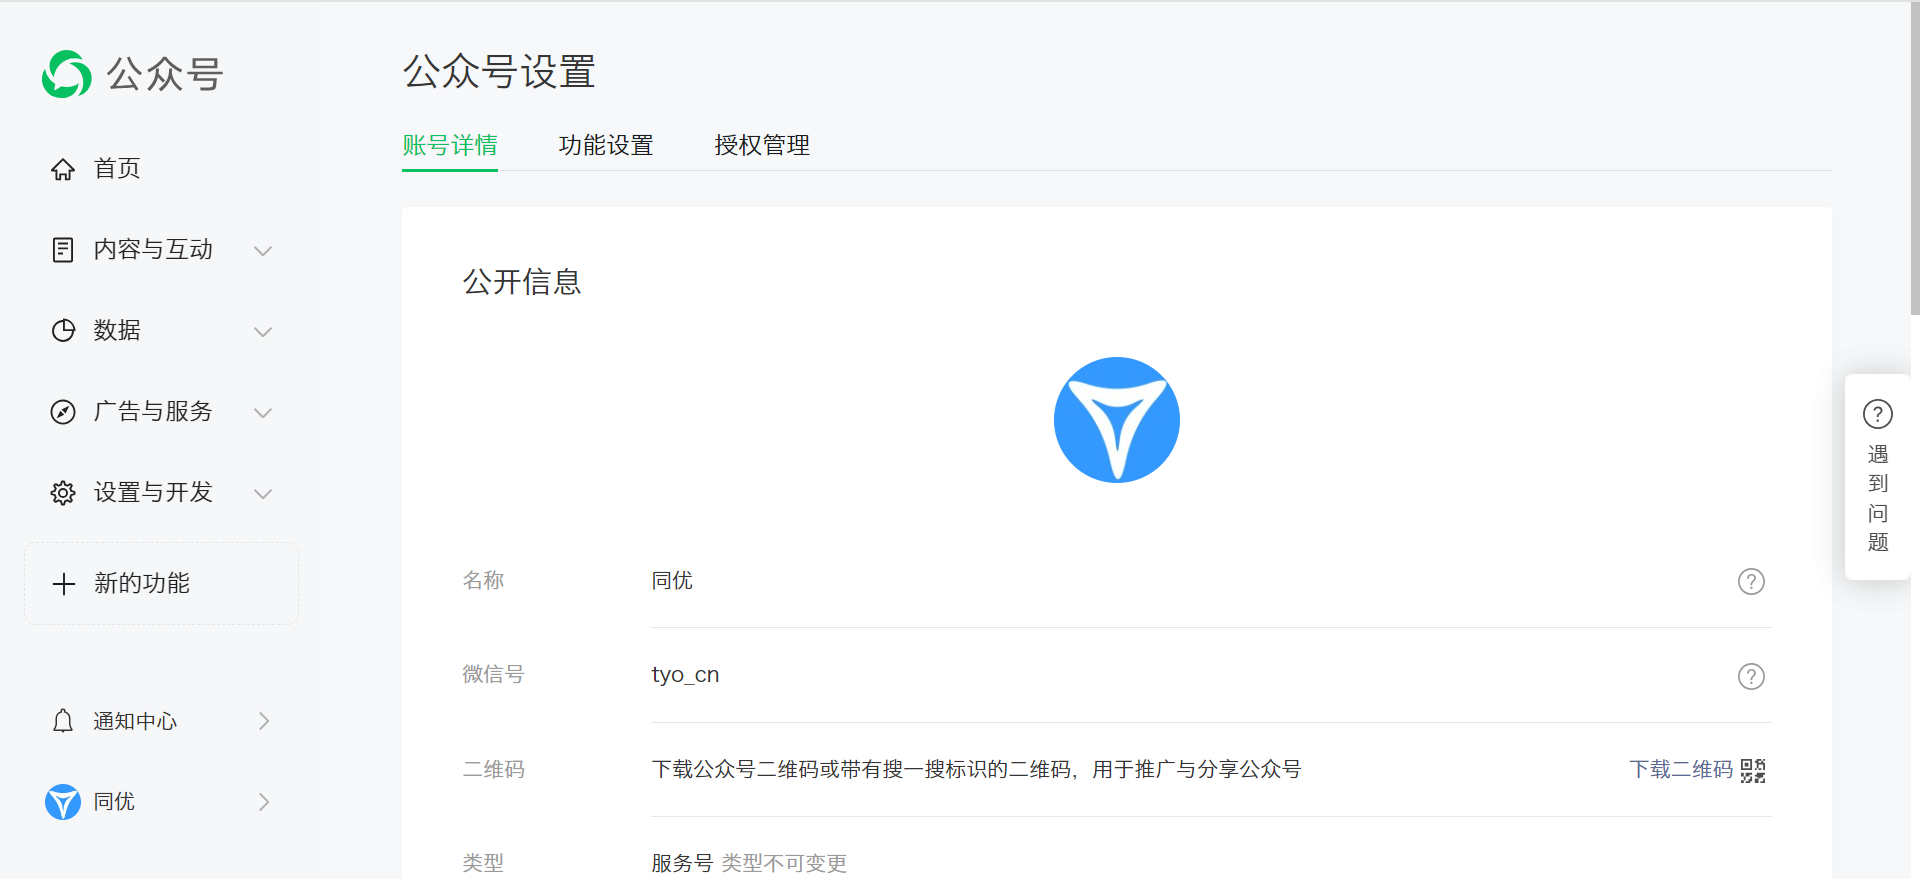Click the 遇到问题 help text

pos(1878,498)
